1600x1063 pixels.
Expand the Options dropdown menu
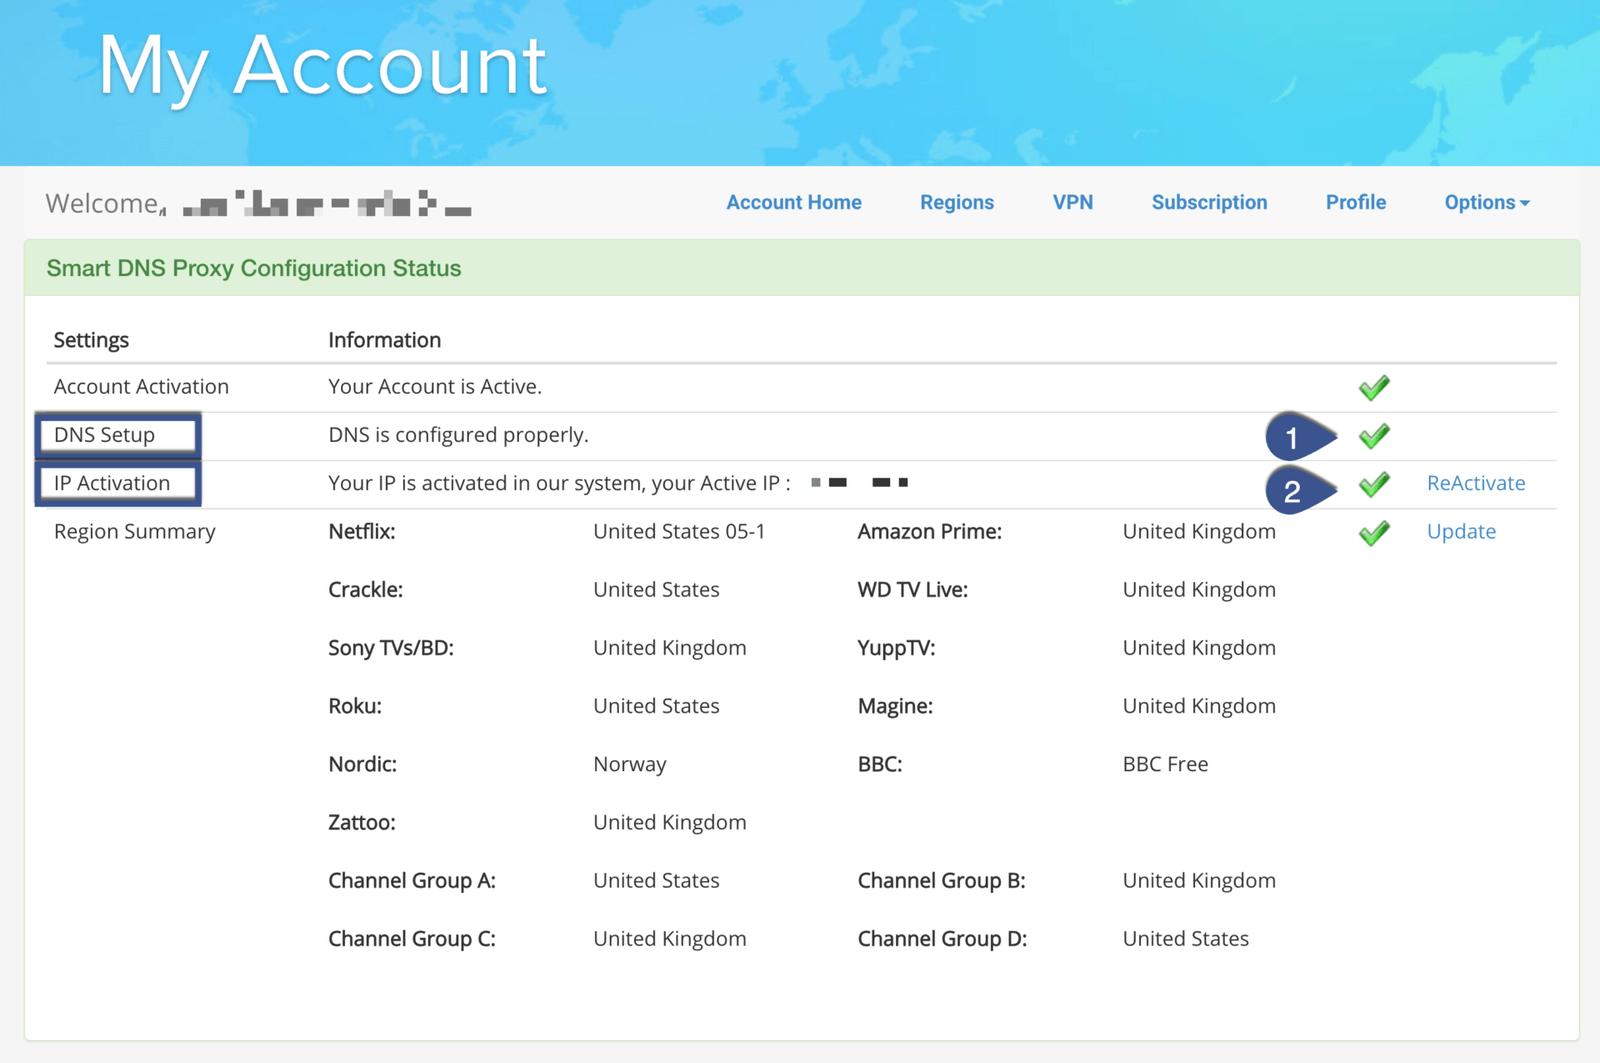1486,203
